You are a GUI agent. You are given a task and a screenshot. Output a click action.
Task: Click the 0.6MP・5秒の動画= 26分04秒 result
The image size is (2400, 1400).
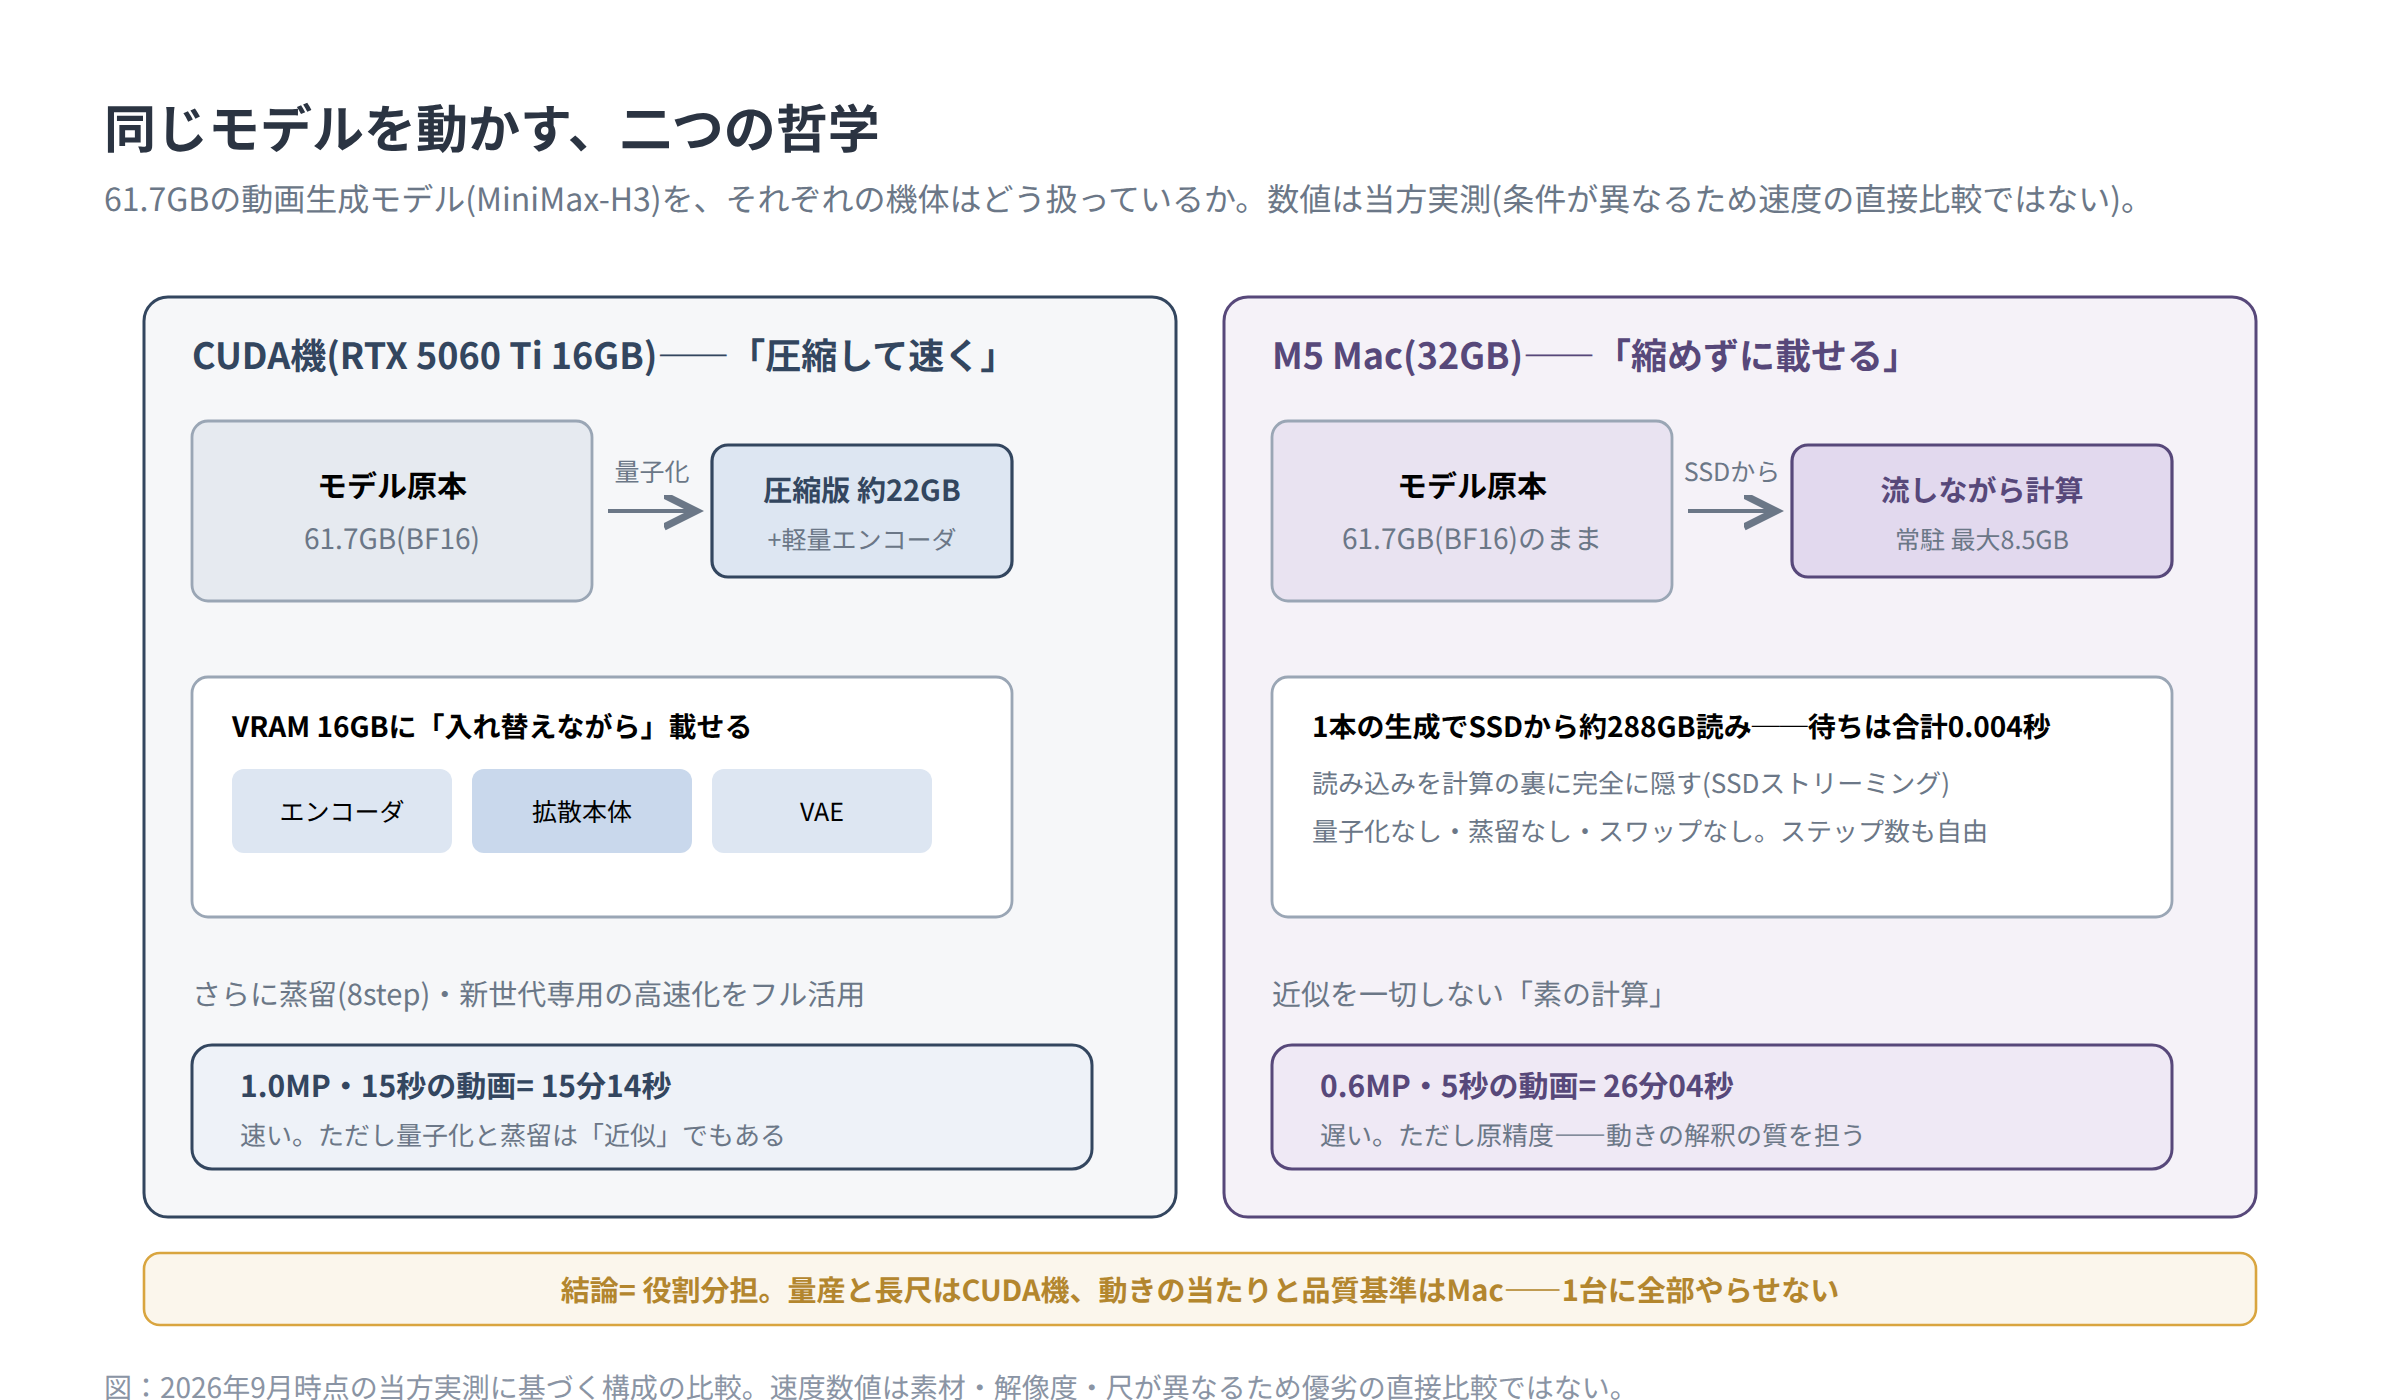pyautogui.click(x=1527, y=1086)
